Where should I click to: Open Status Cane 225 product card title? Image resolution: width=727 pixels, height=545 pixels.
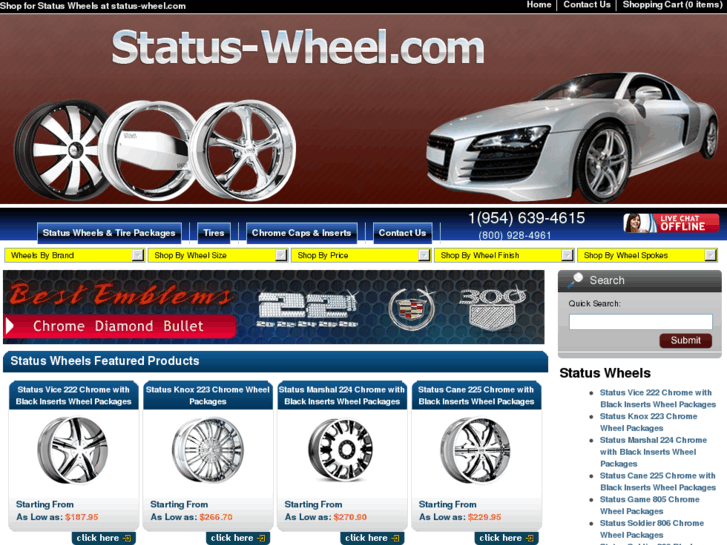[x=476, y=396]
